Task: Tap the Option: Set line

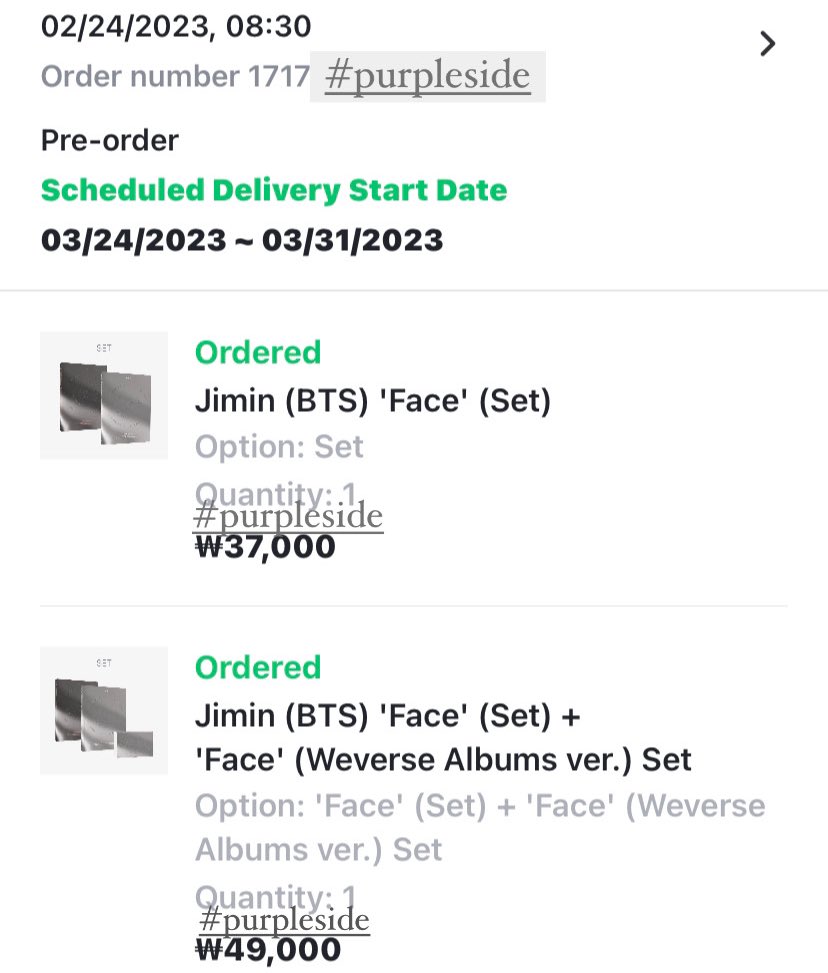Action: [279, 447]
